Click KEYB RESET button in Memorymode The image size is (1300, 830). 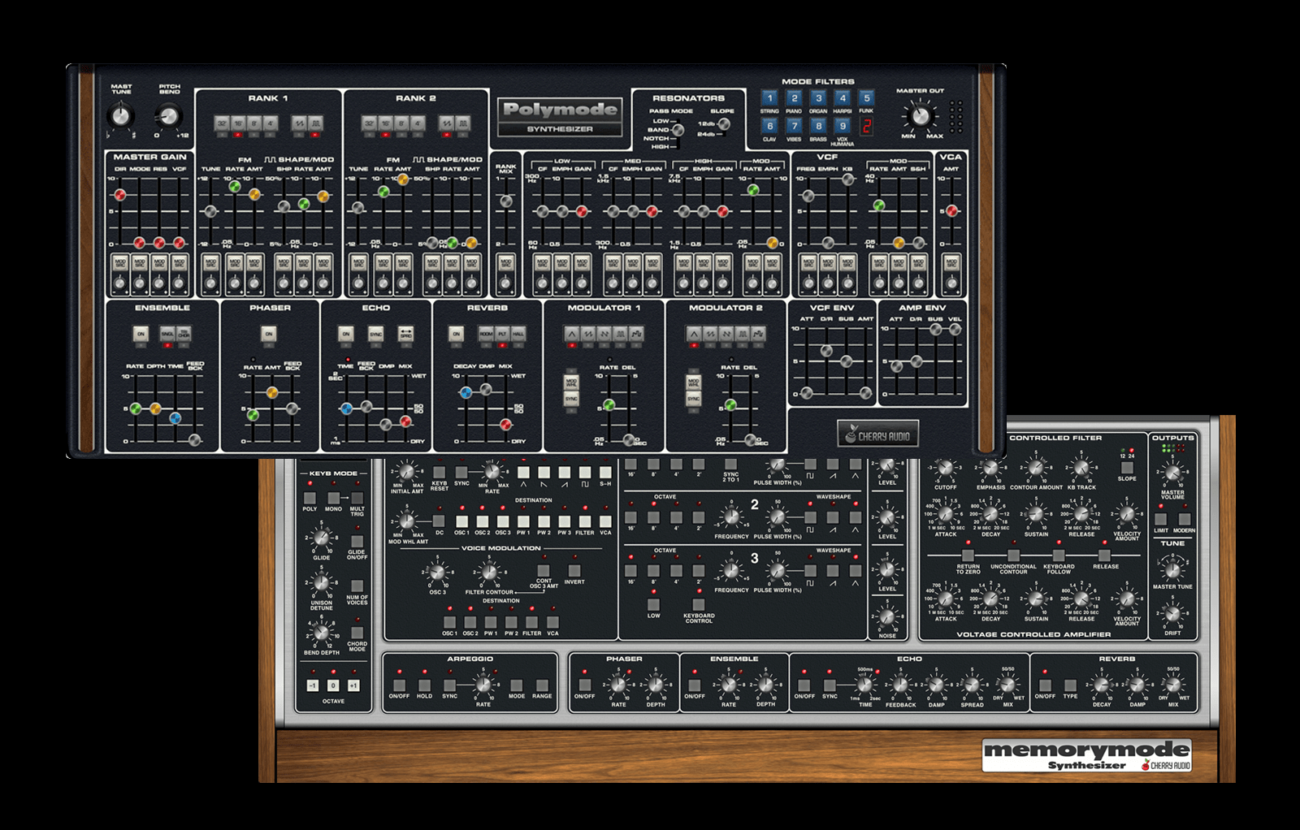[439, 471]
